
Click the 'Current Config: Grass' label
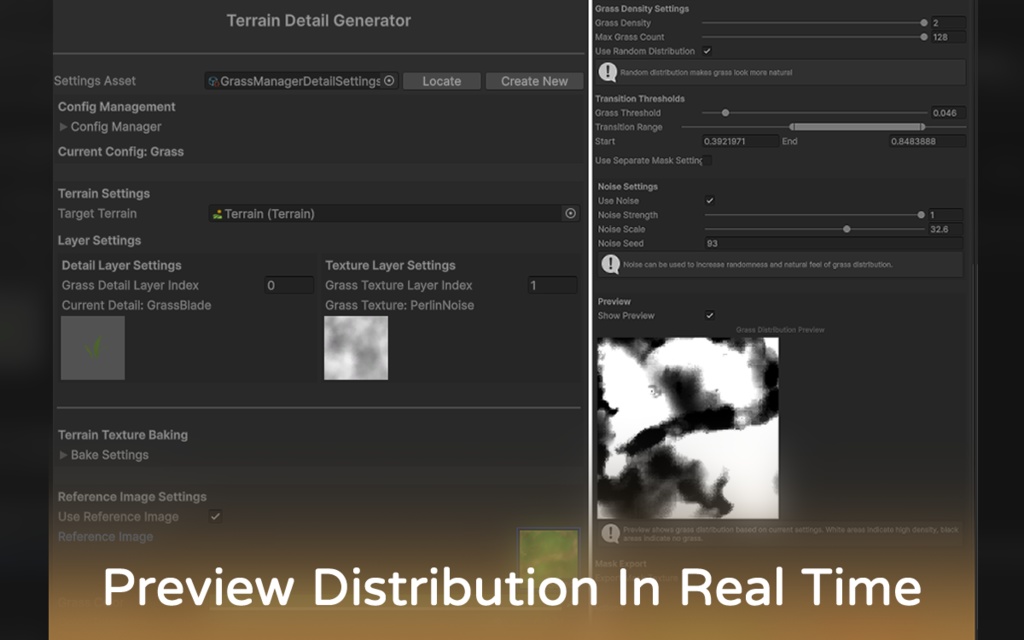click(121, 152)
